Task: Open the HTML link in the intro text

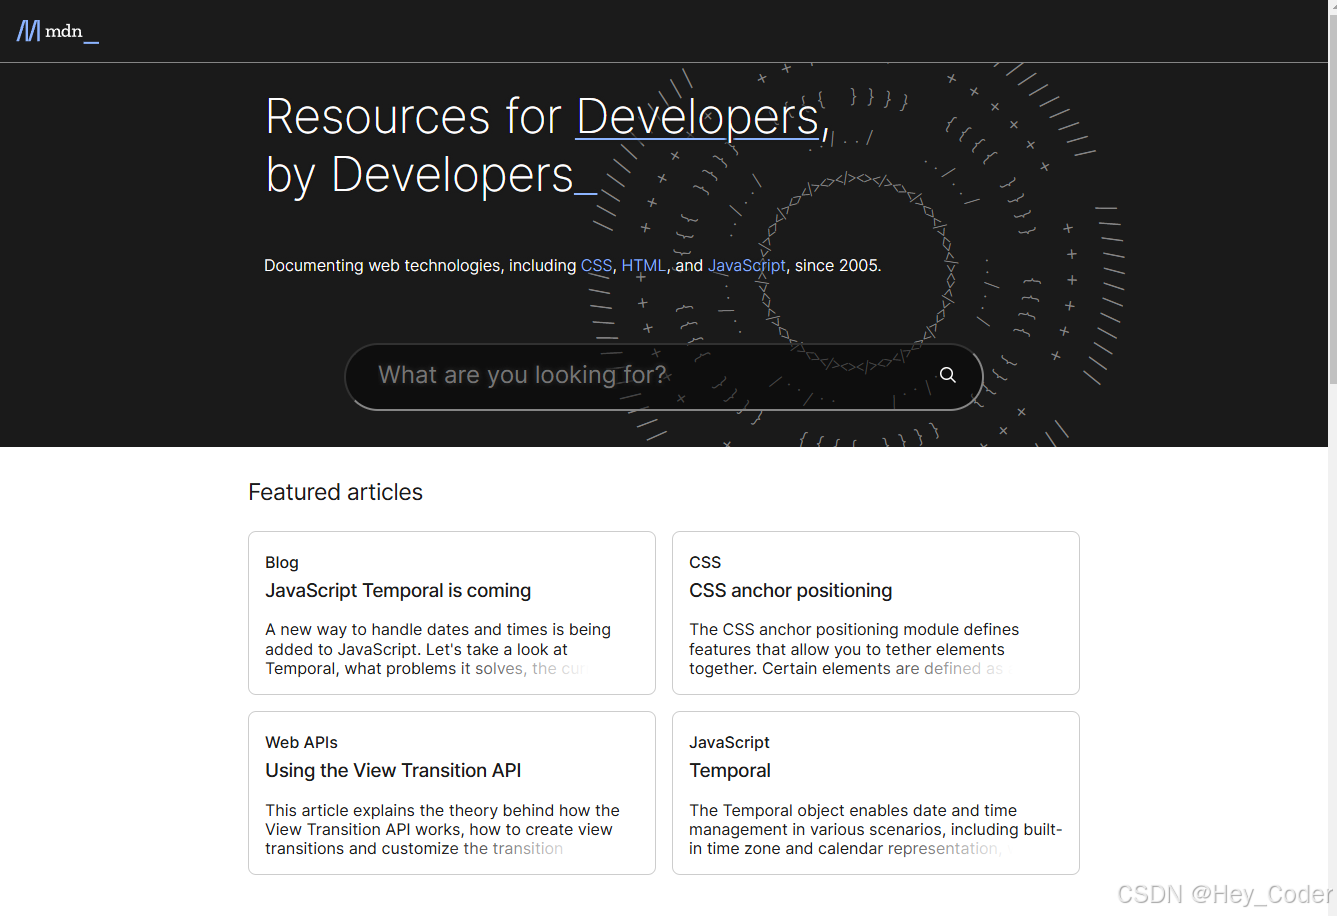Action: (x=643, y=265)
